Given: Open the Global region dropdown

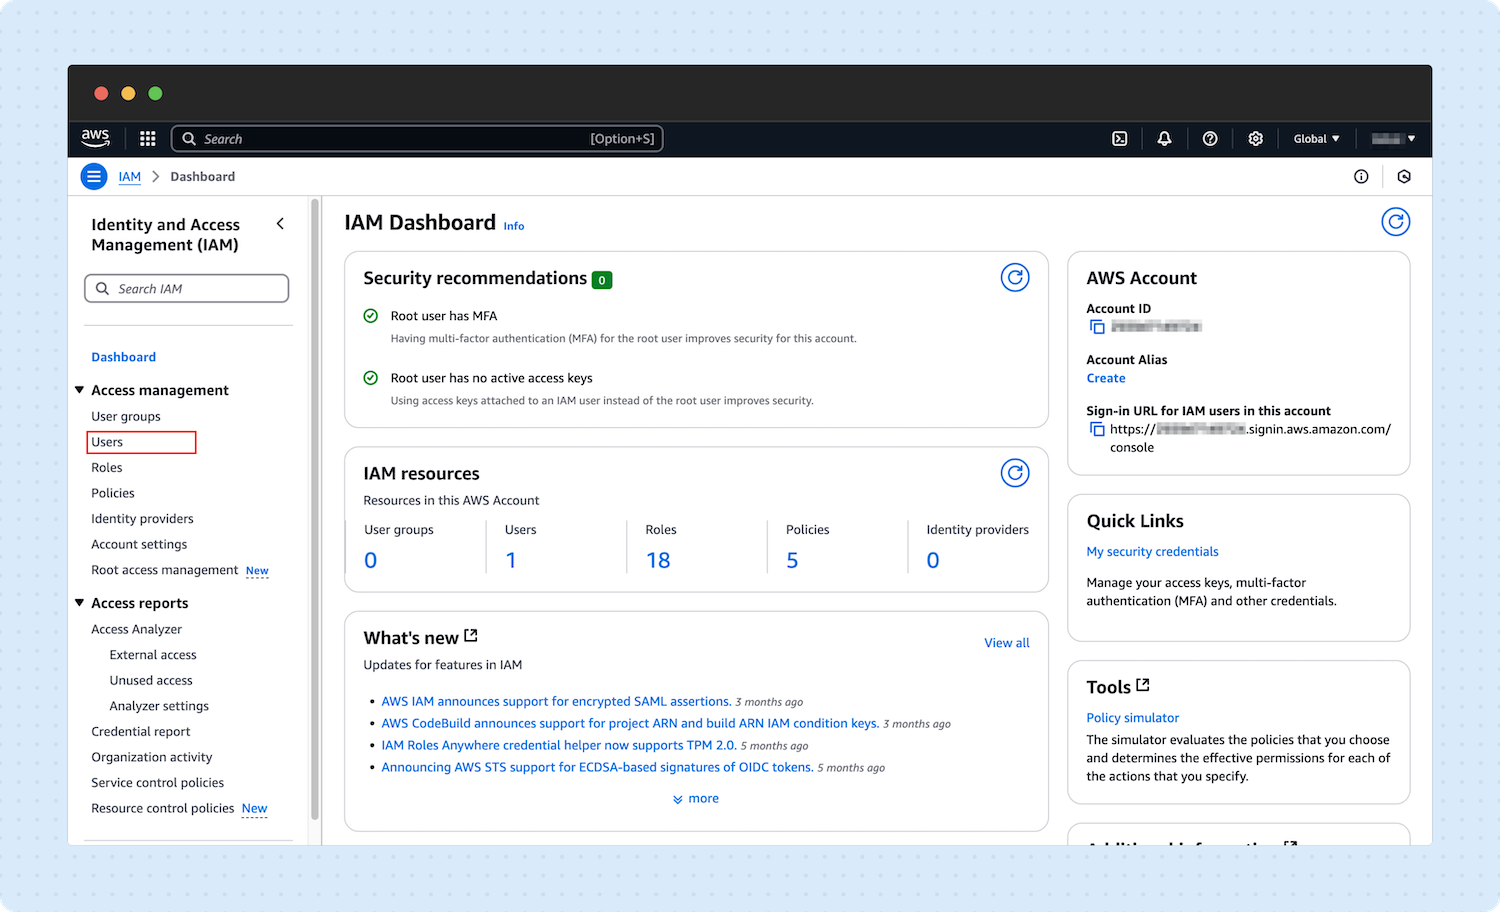Looking at the screenshot, I should [x=1316, y=139].
